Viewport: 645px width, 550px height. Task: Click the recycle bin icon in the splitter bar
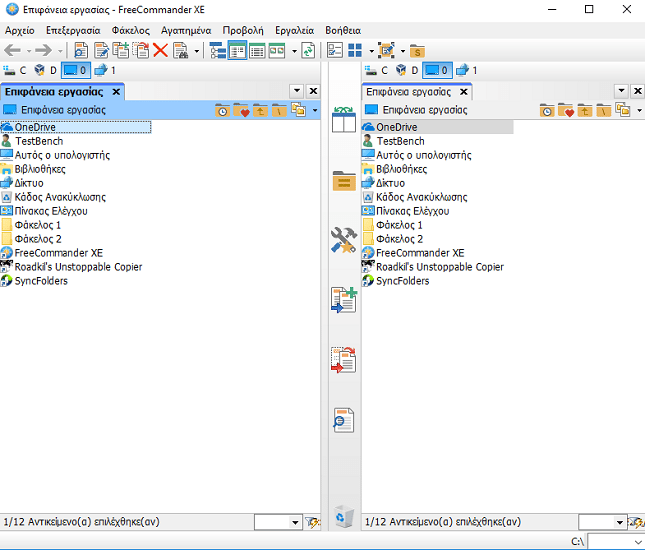click(x=344, y=516)
